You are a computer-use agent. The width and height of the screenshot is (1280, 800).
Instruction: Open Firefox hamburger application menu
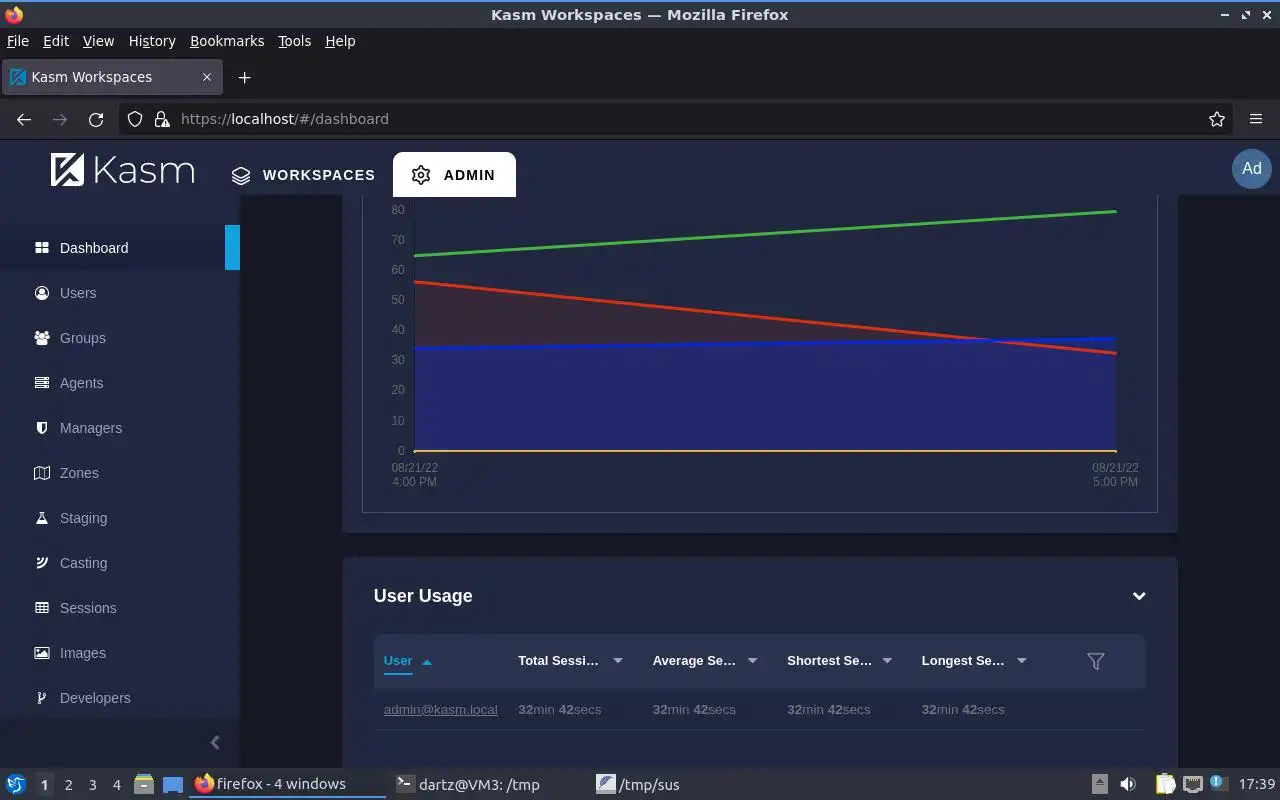click(1256, 119)
